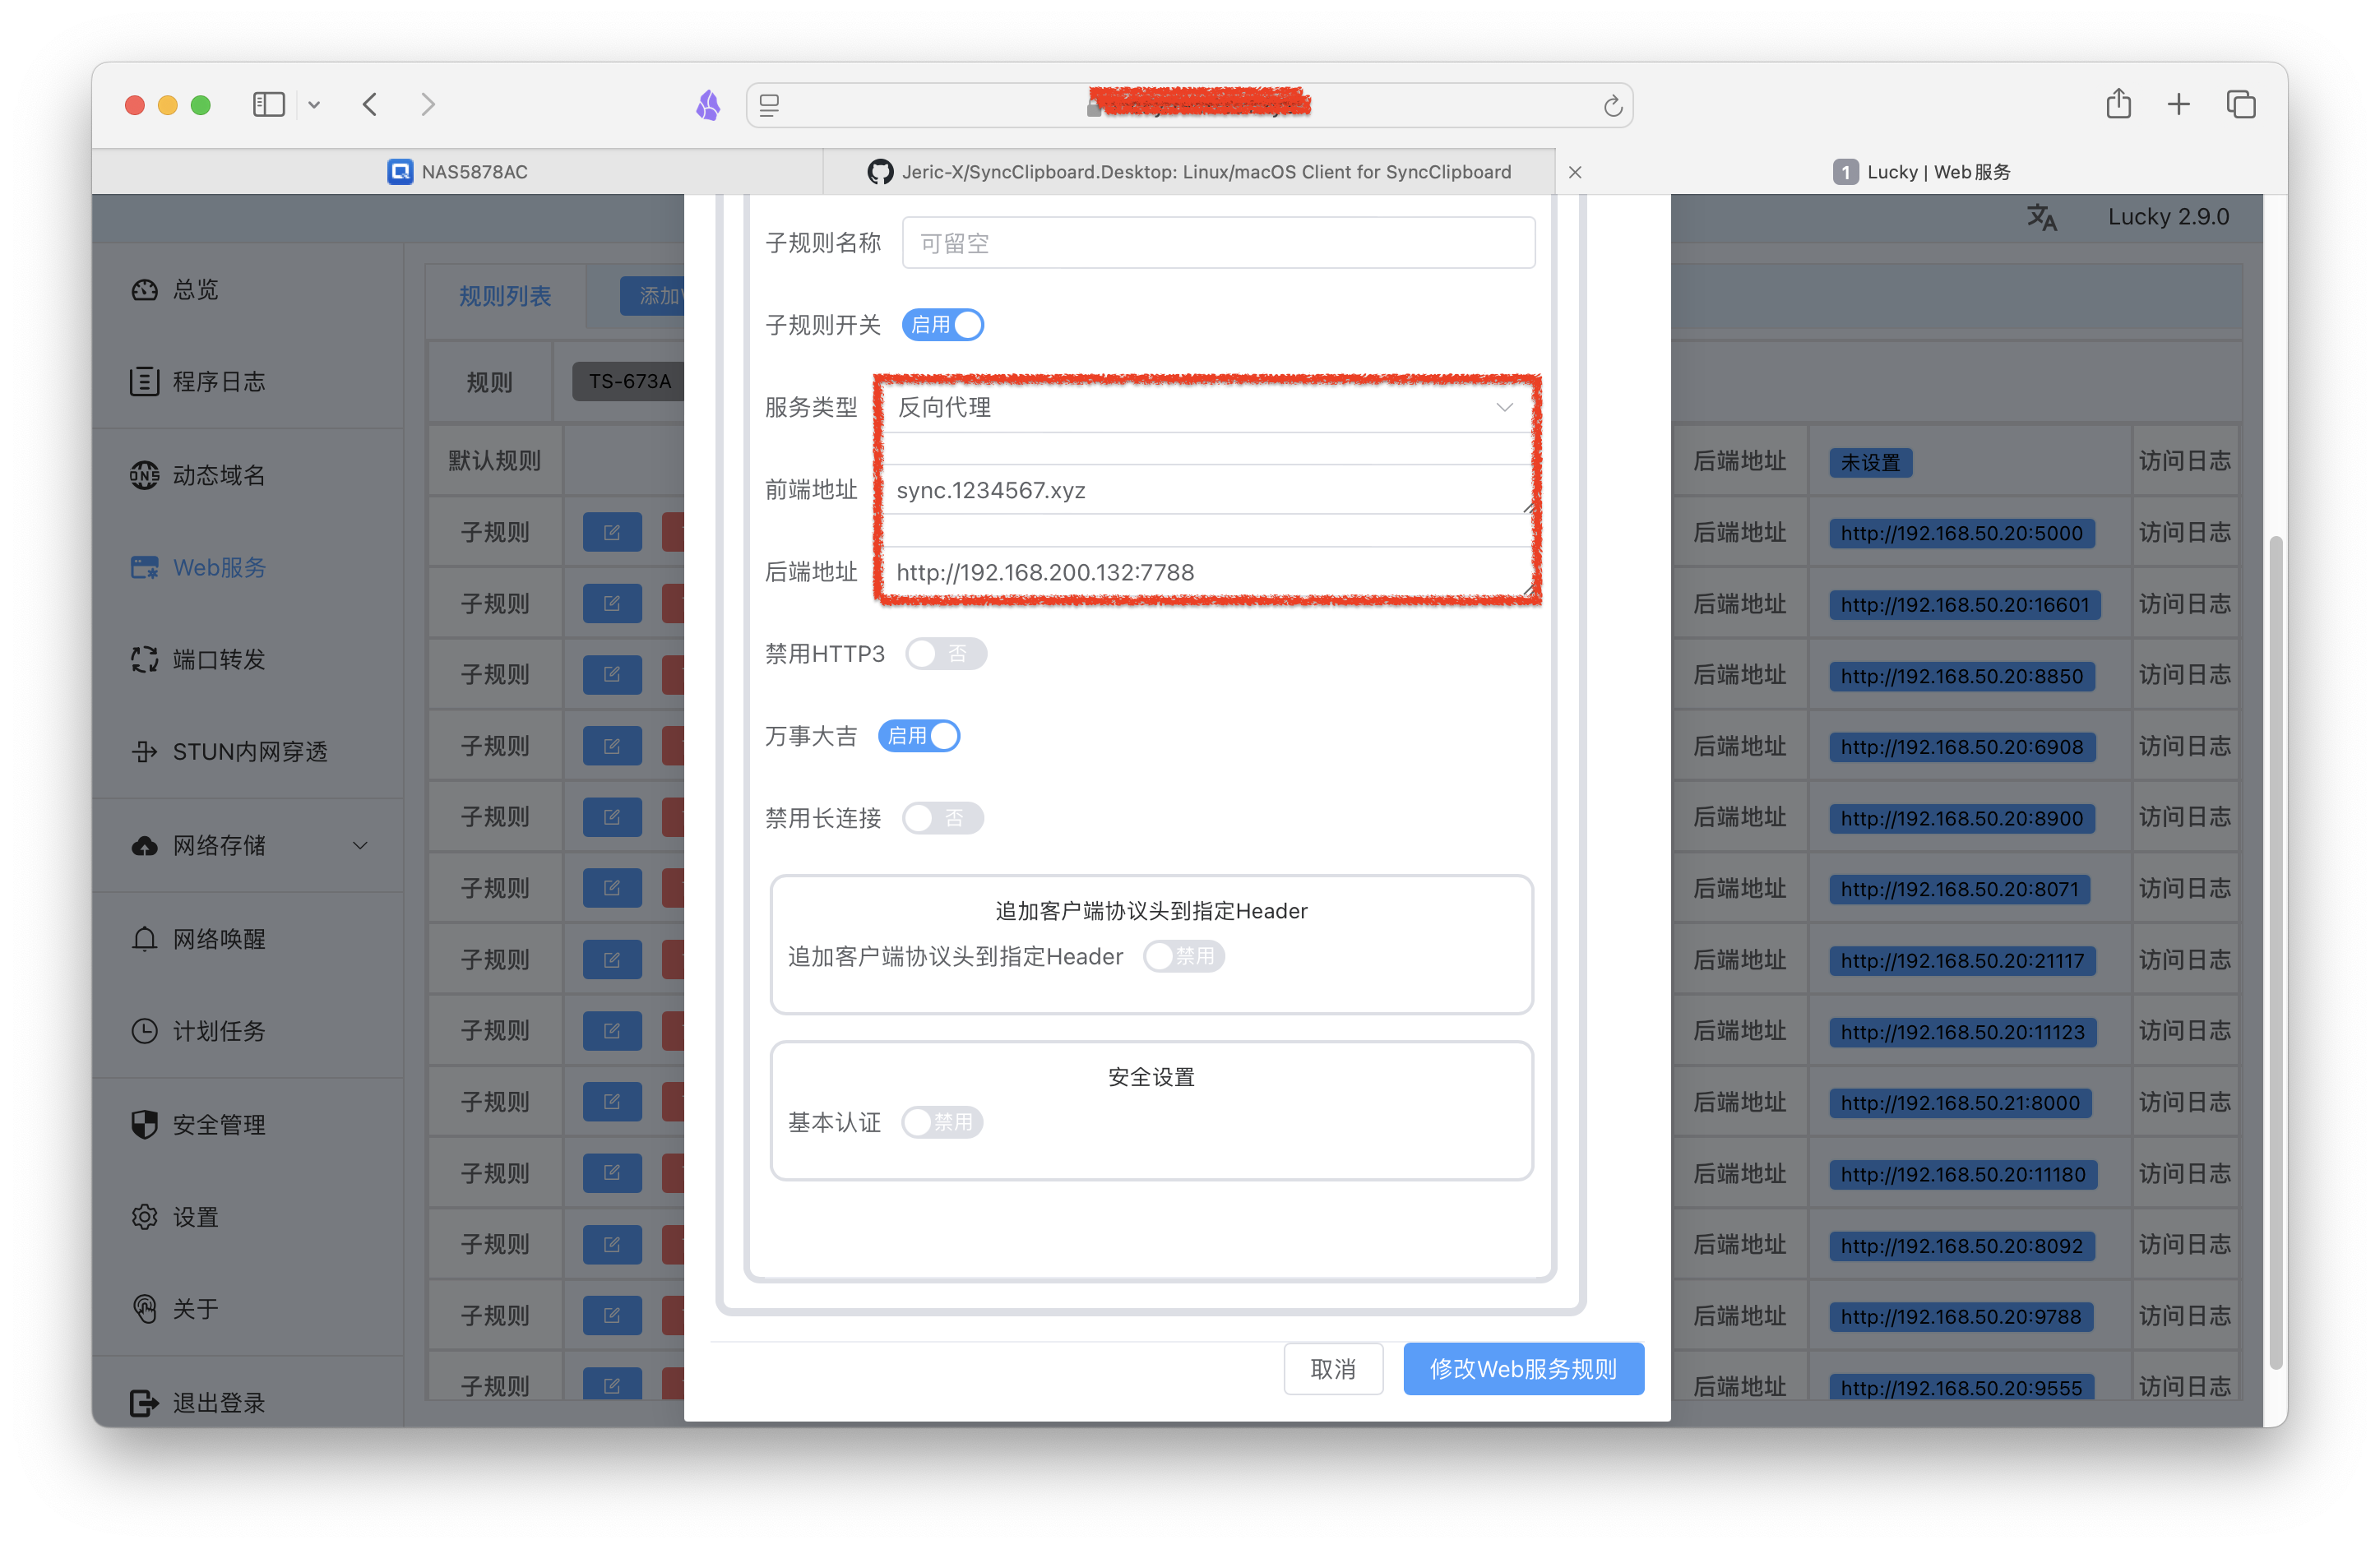
Task: Switch to Lucky | Web服务 tab
Action: pos(1921,172)
